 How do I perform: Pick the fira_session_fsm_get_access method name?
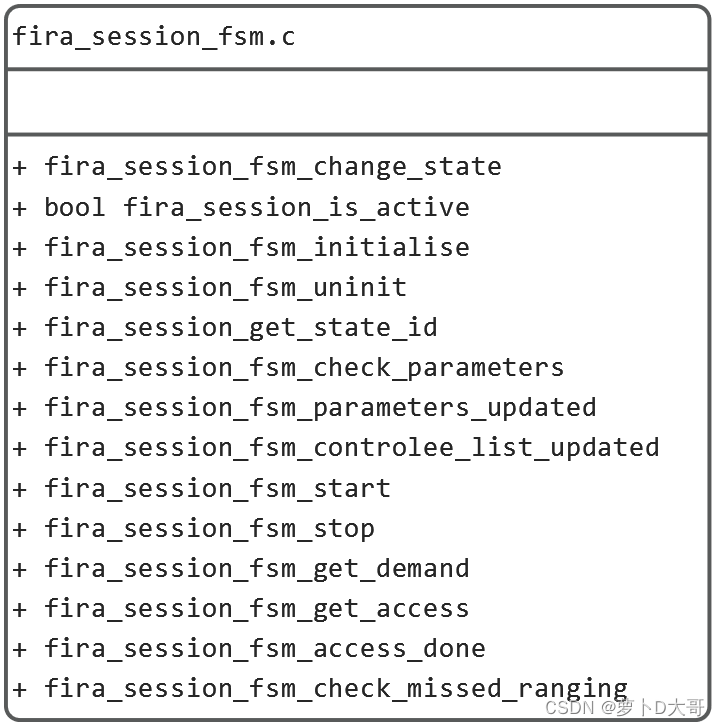[x=256, y=608]
